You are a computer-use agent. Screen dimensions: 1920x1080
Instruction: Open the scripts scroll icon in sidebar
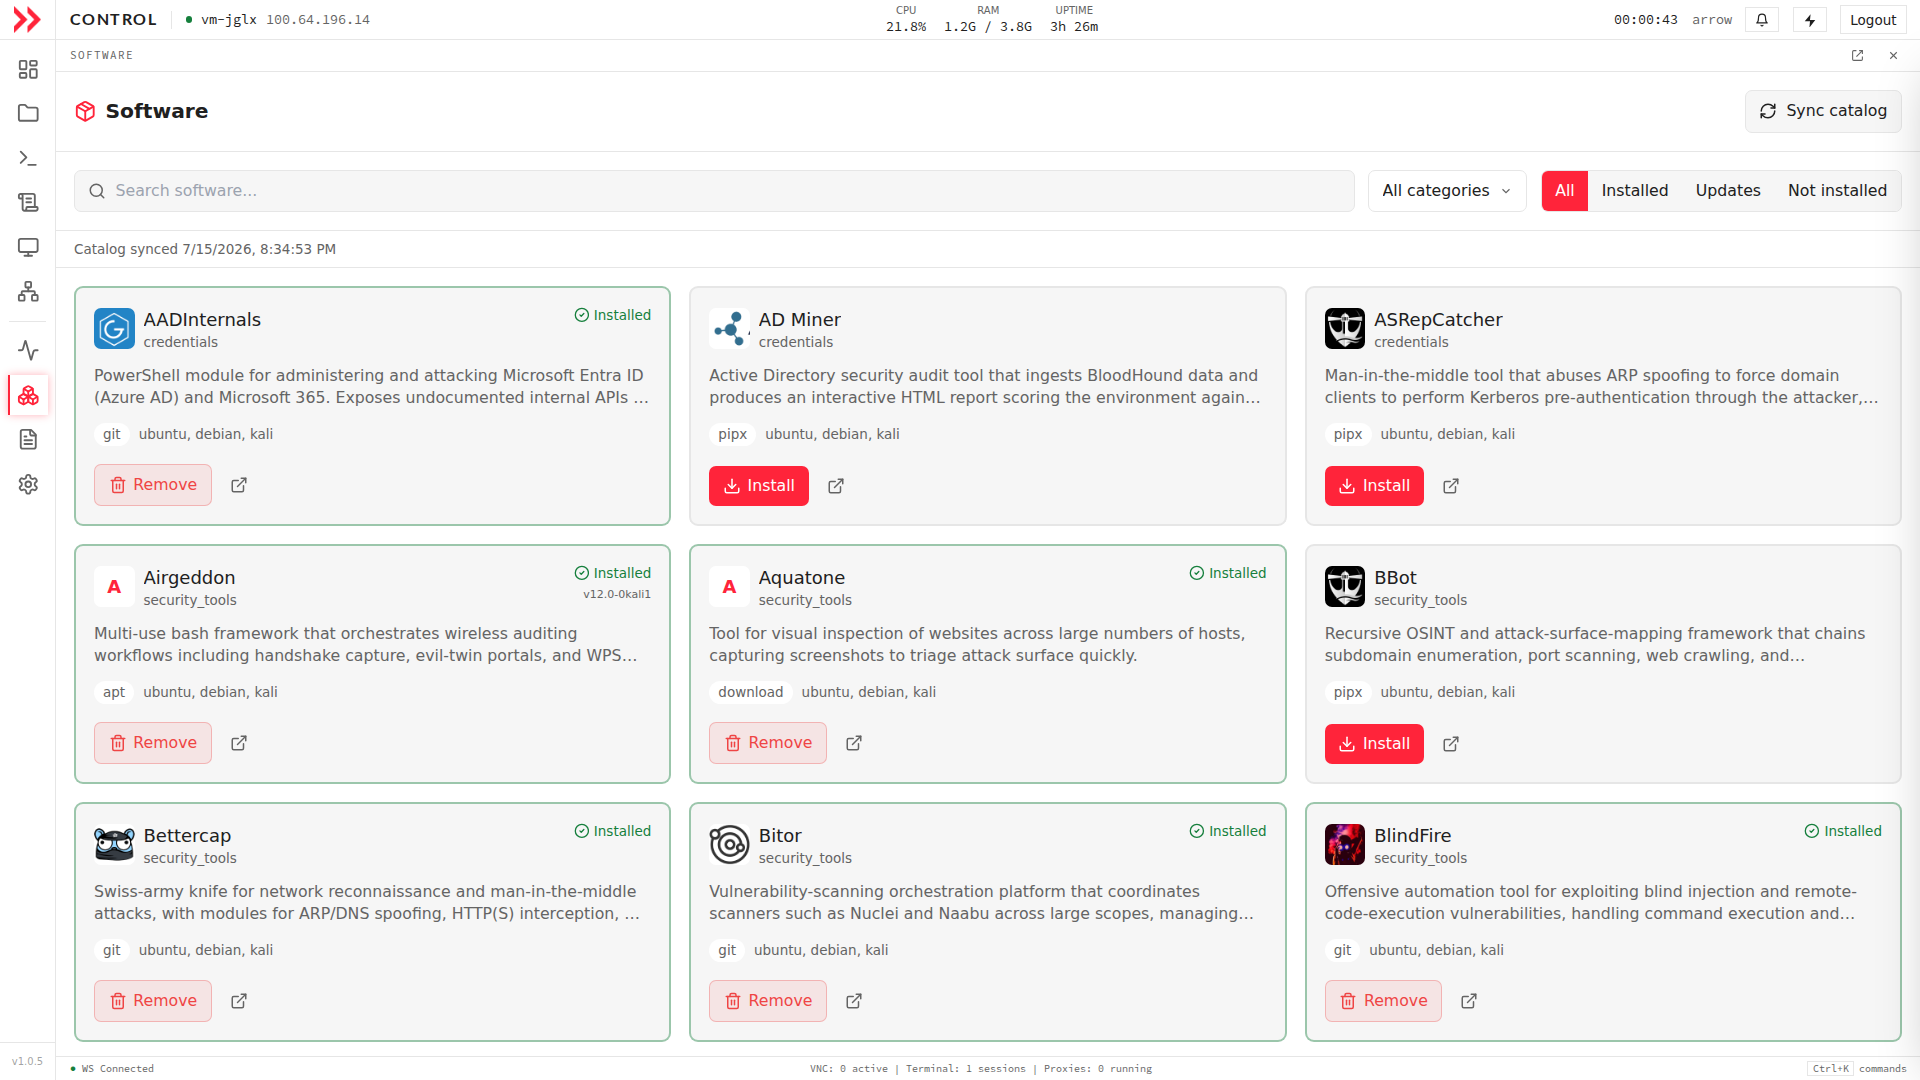point(28,202)
